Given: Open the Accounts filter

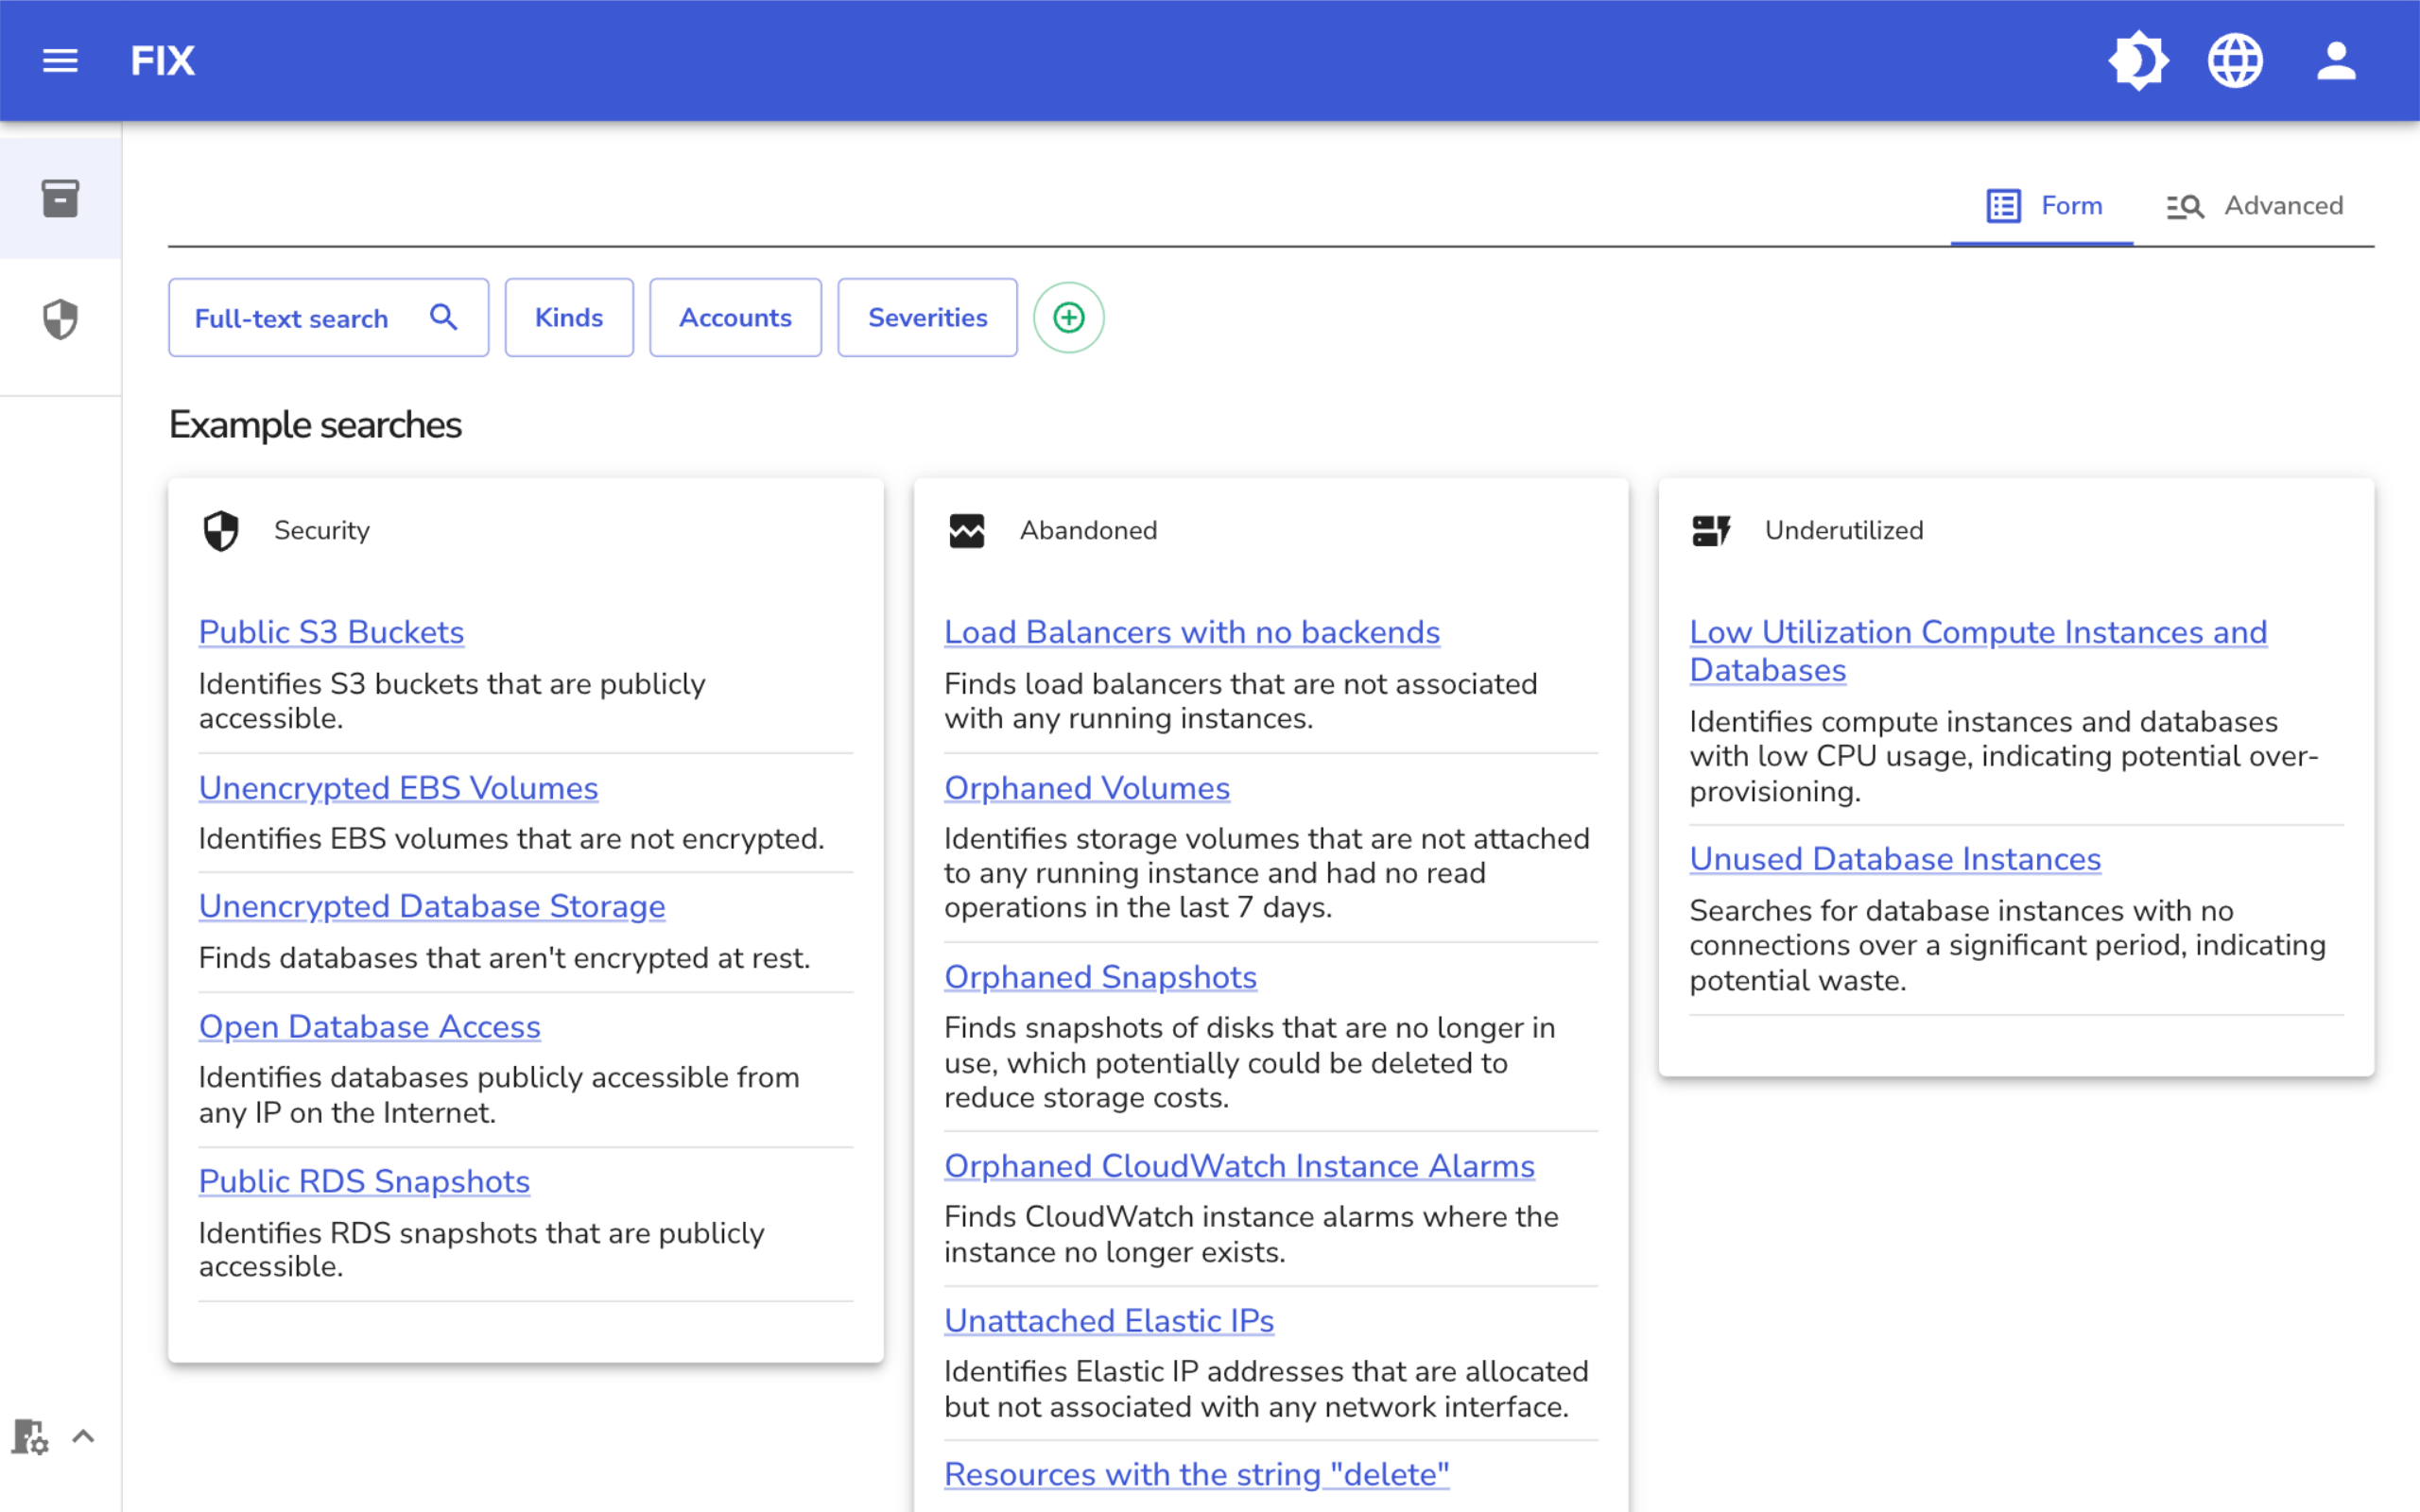Looking at the screenshot, I should click(735, 318).
